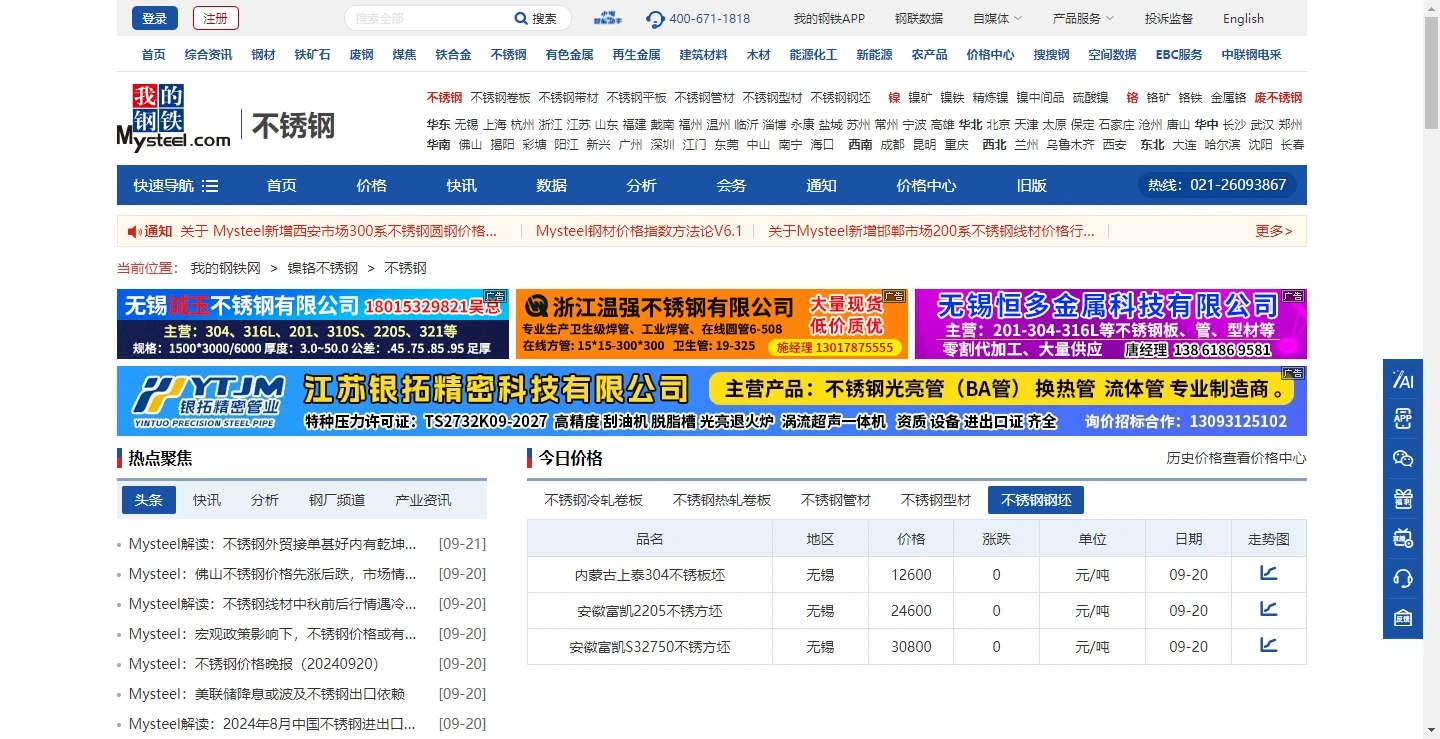Click the headset icon beside 400-671-1818
1440x739 pixels.
(654, 18)
